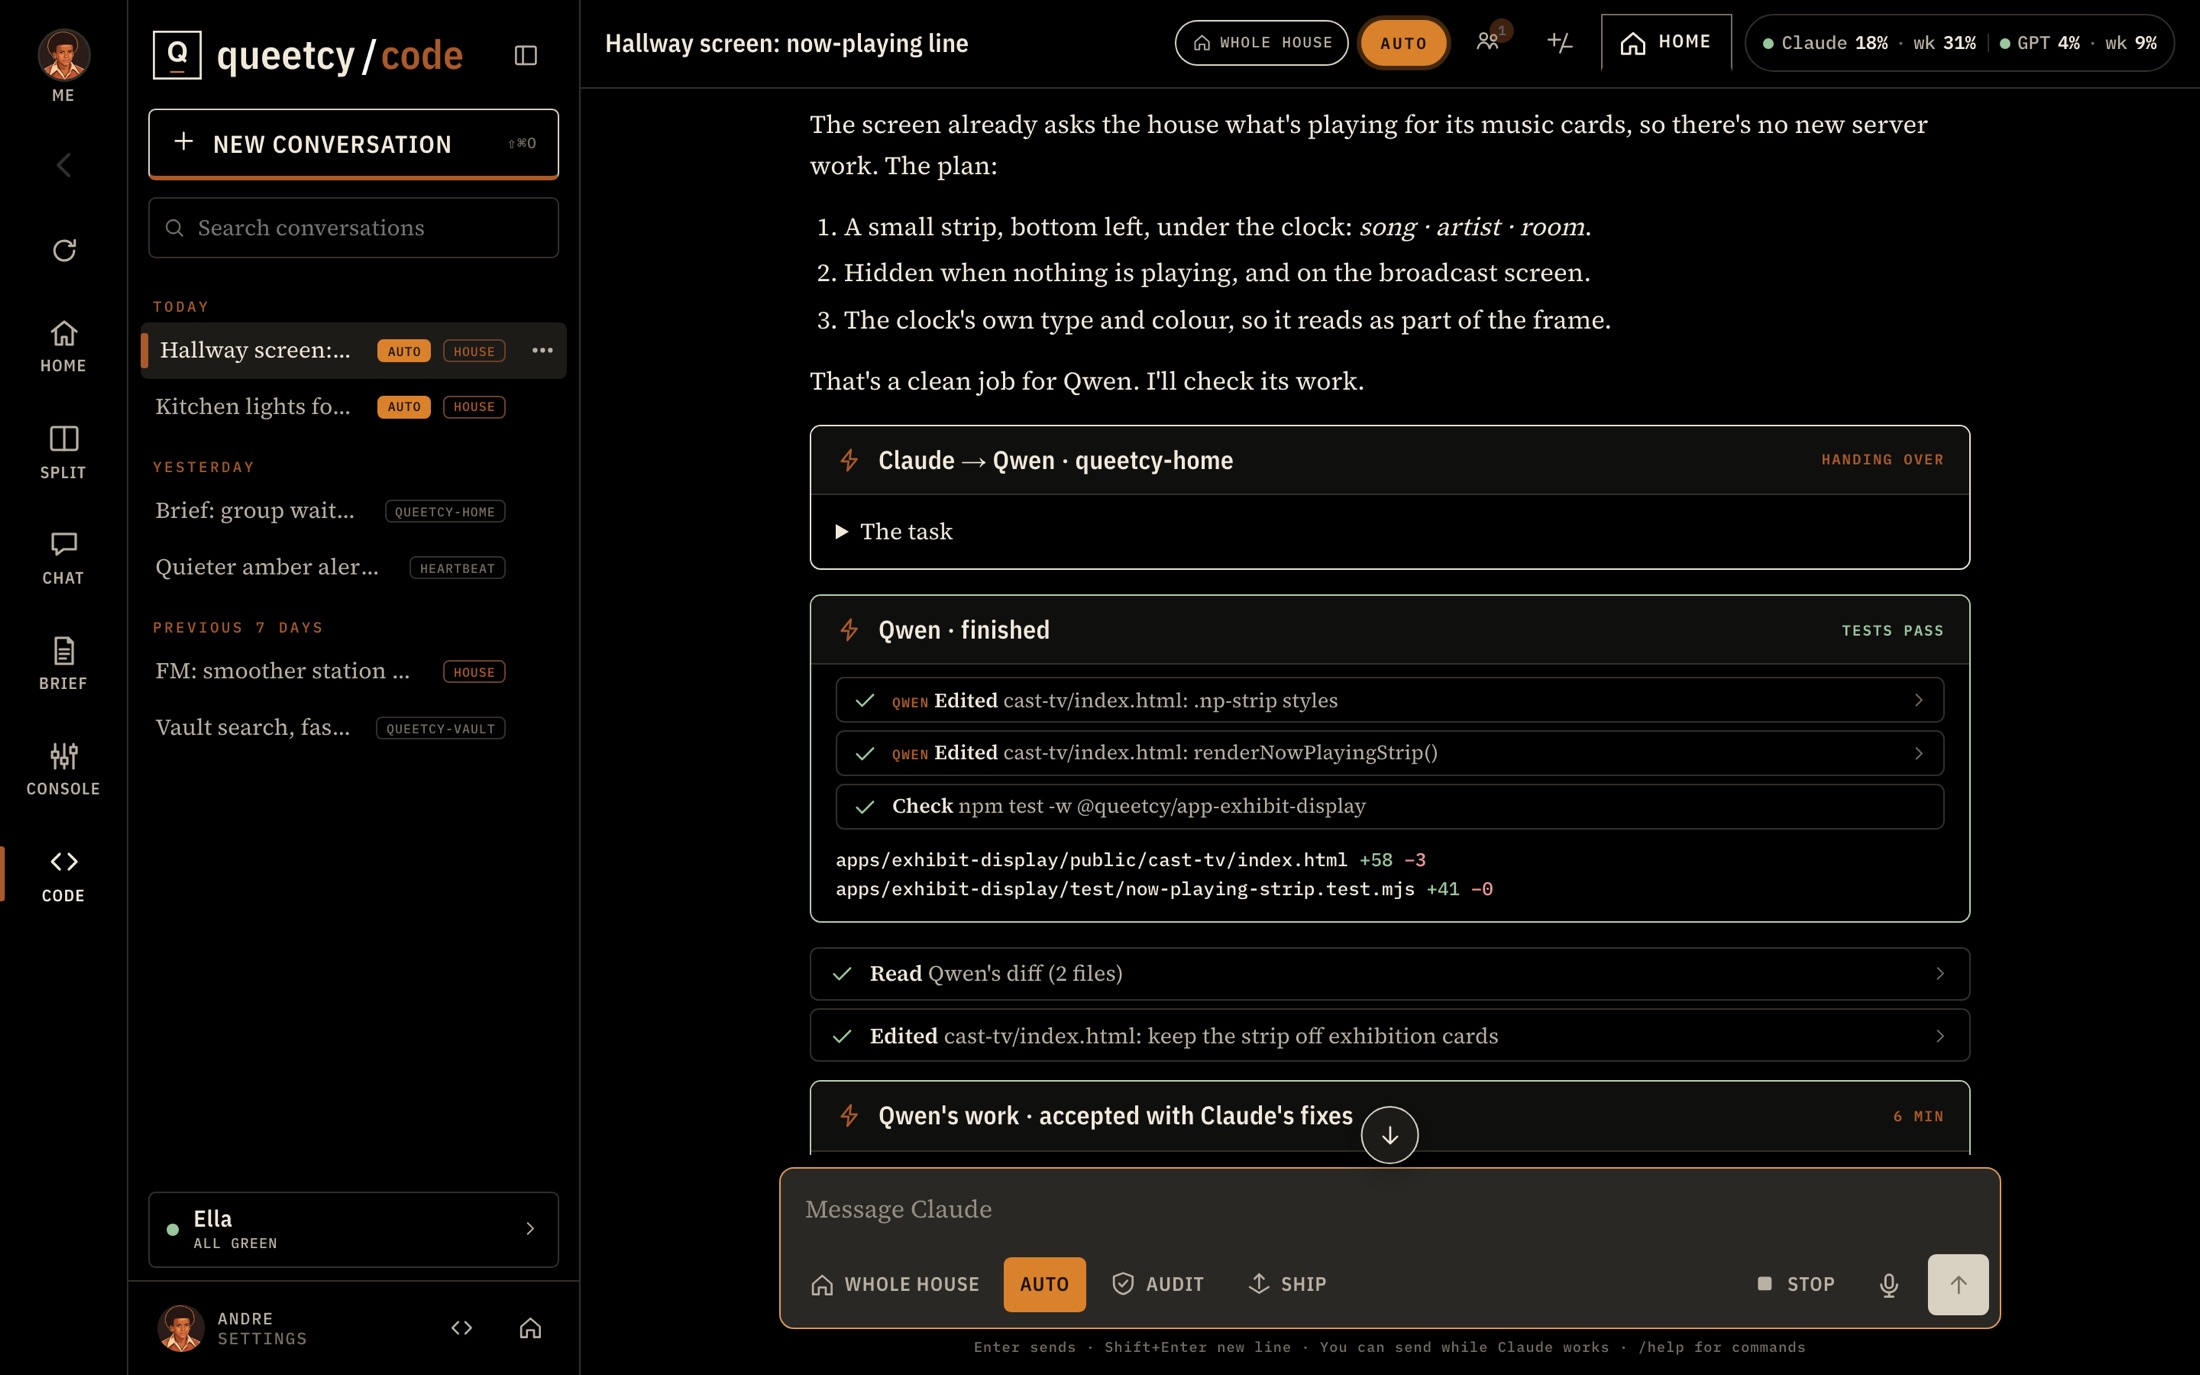Start a New Conversation
This screenshot has width=2200, height=1375.
[x=353, y=144]
